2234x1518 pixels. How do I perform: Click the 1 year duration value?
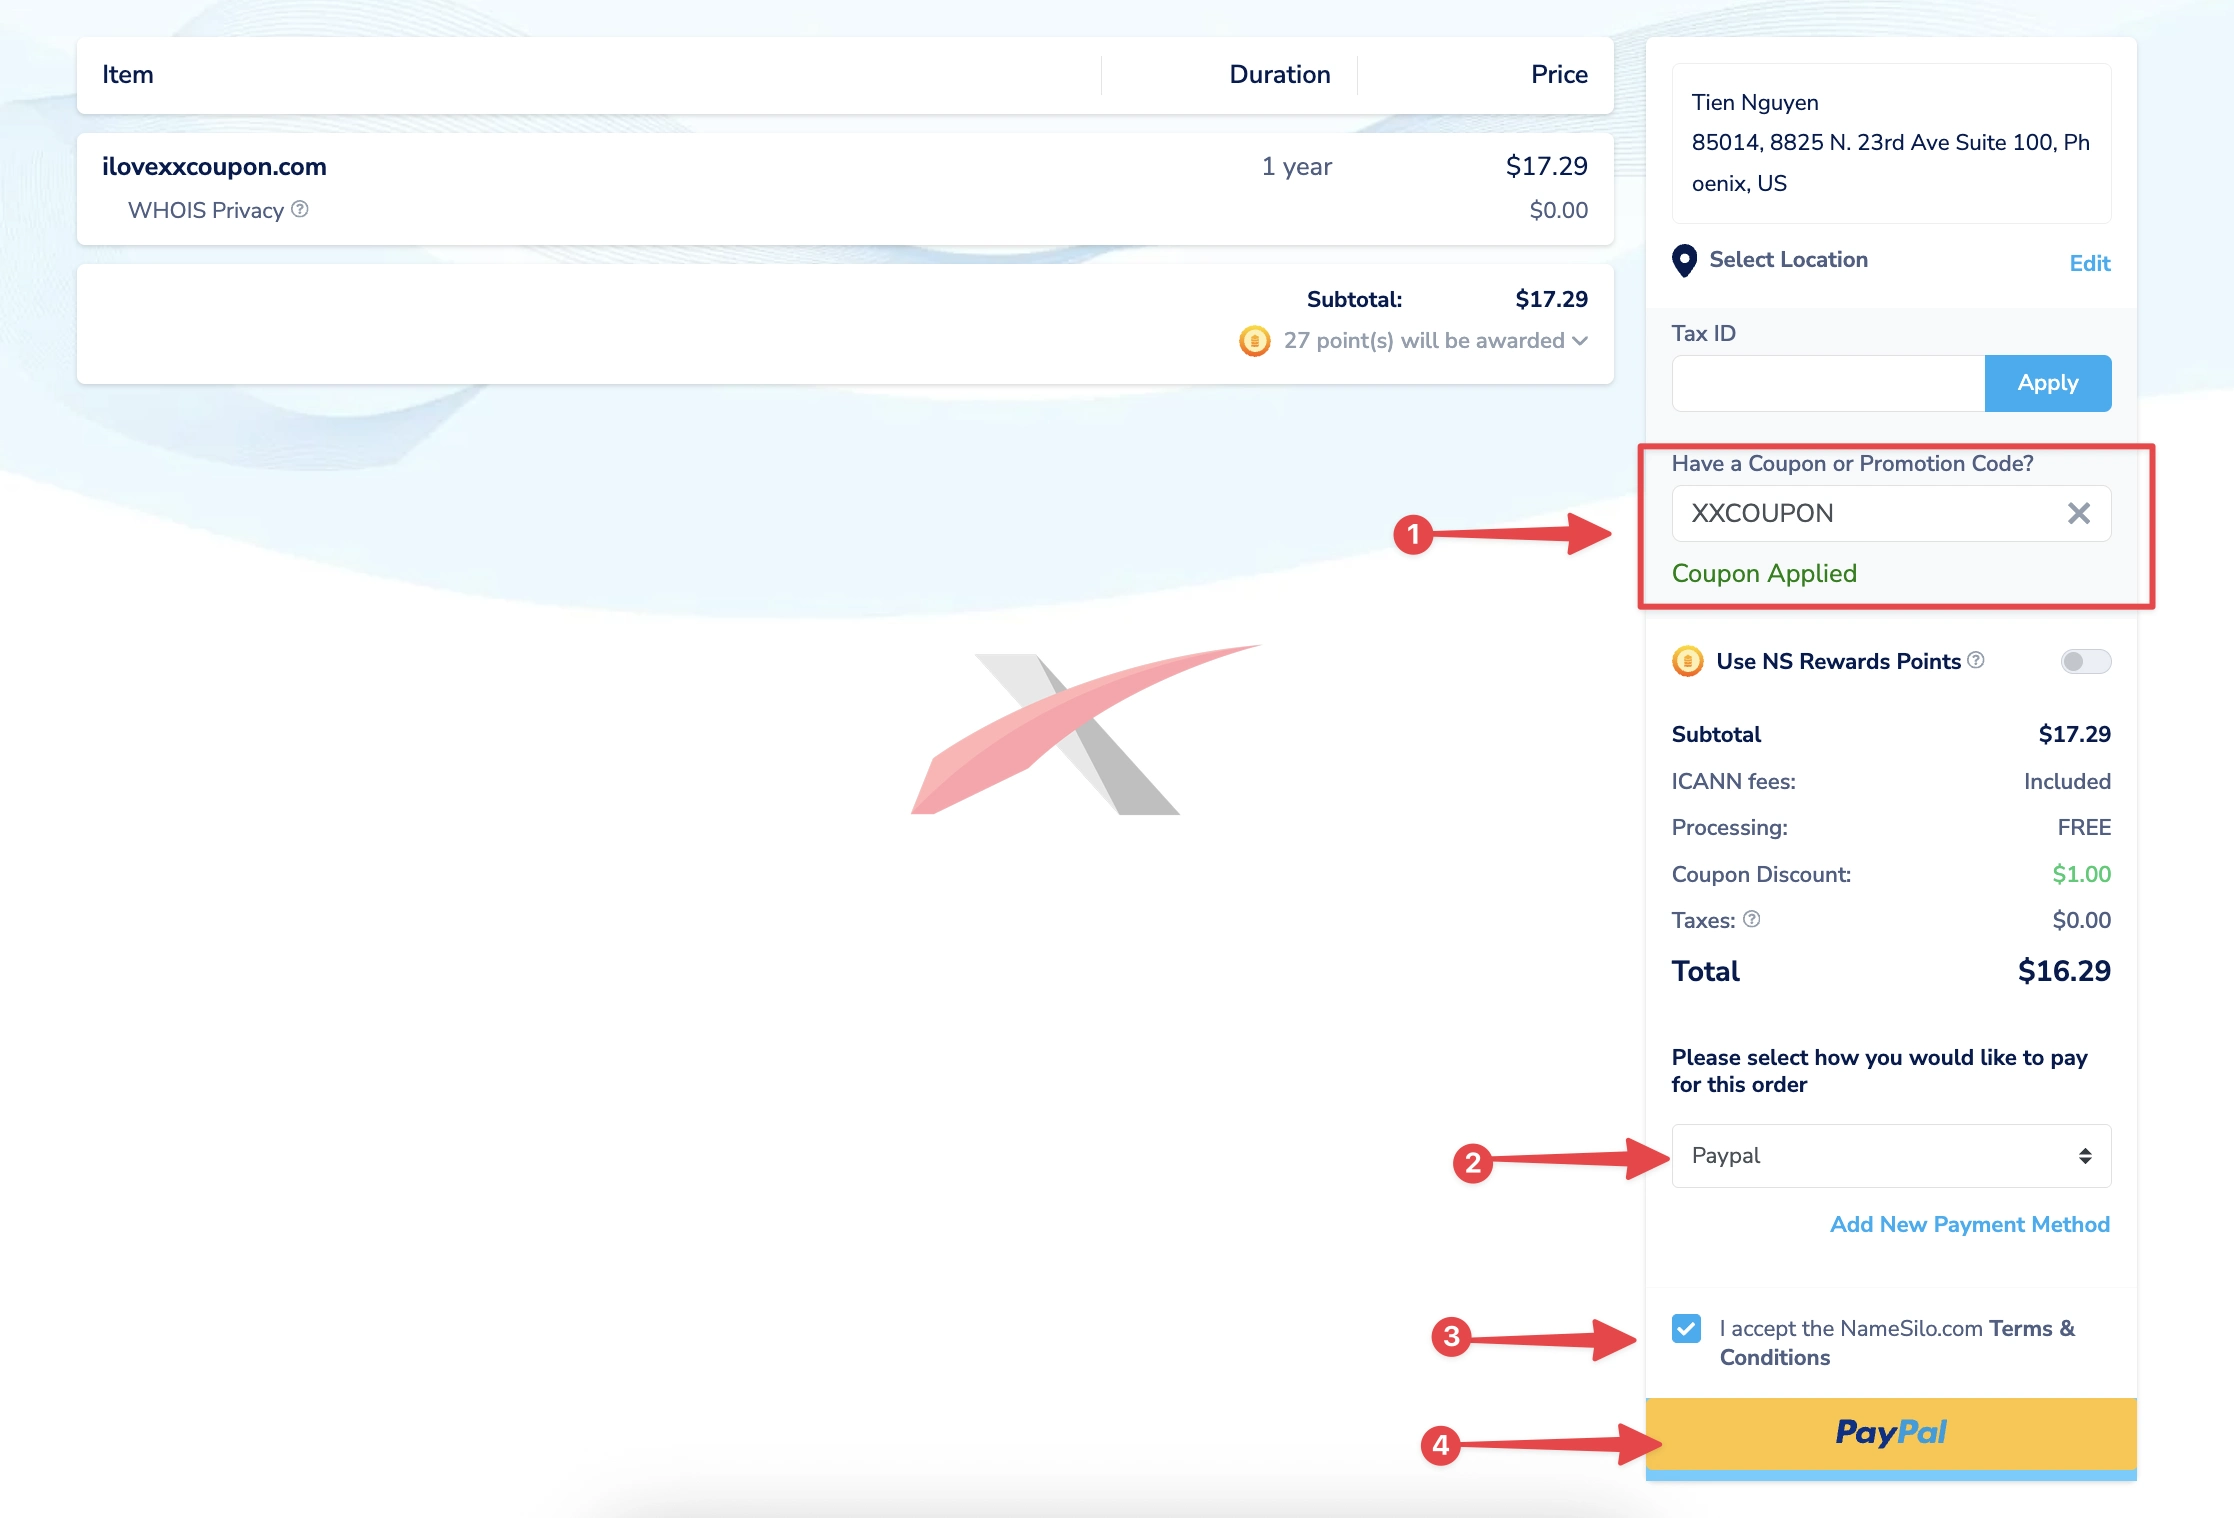(x=1297, y=166)
